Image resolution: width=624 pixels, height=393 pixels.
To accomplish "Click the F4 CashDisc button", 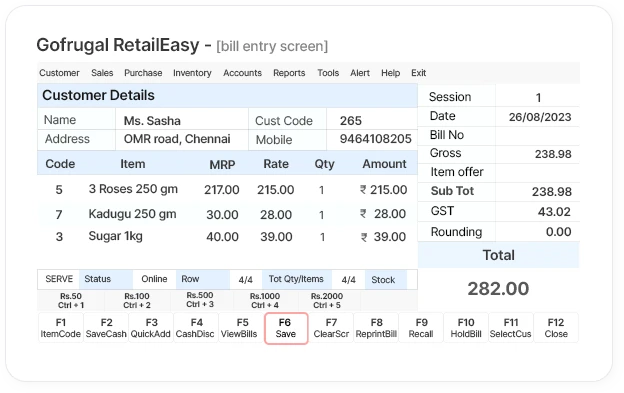I will [196, 328].
